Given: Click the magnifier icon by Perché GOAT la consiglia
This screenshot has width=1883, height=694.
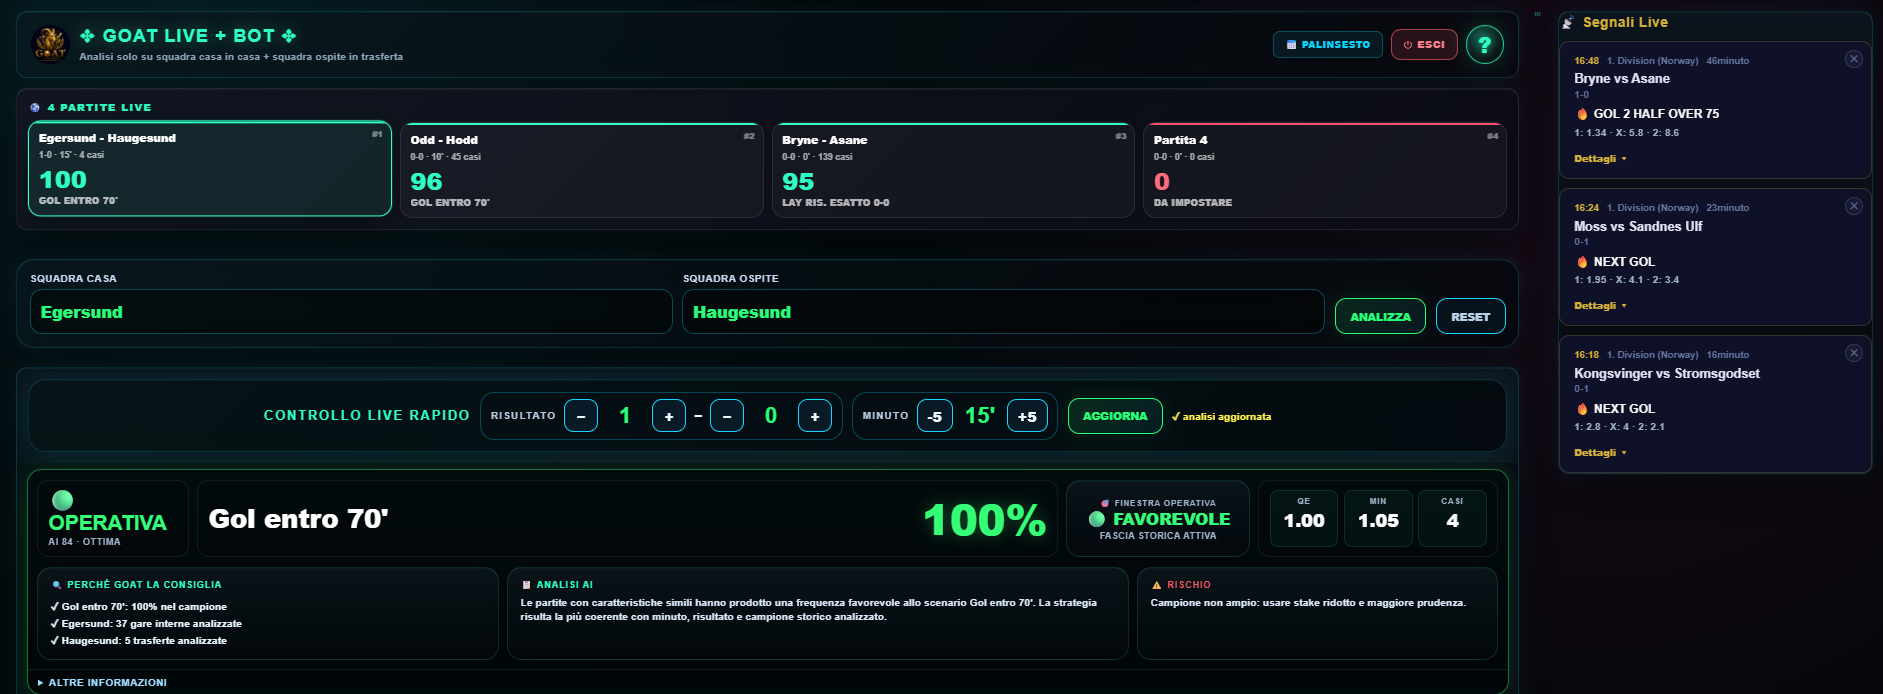Looking at the screenshot, I should coord(57,585).
